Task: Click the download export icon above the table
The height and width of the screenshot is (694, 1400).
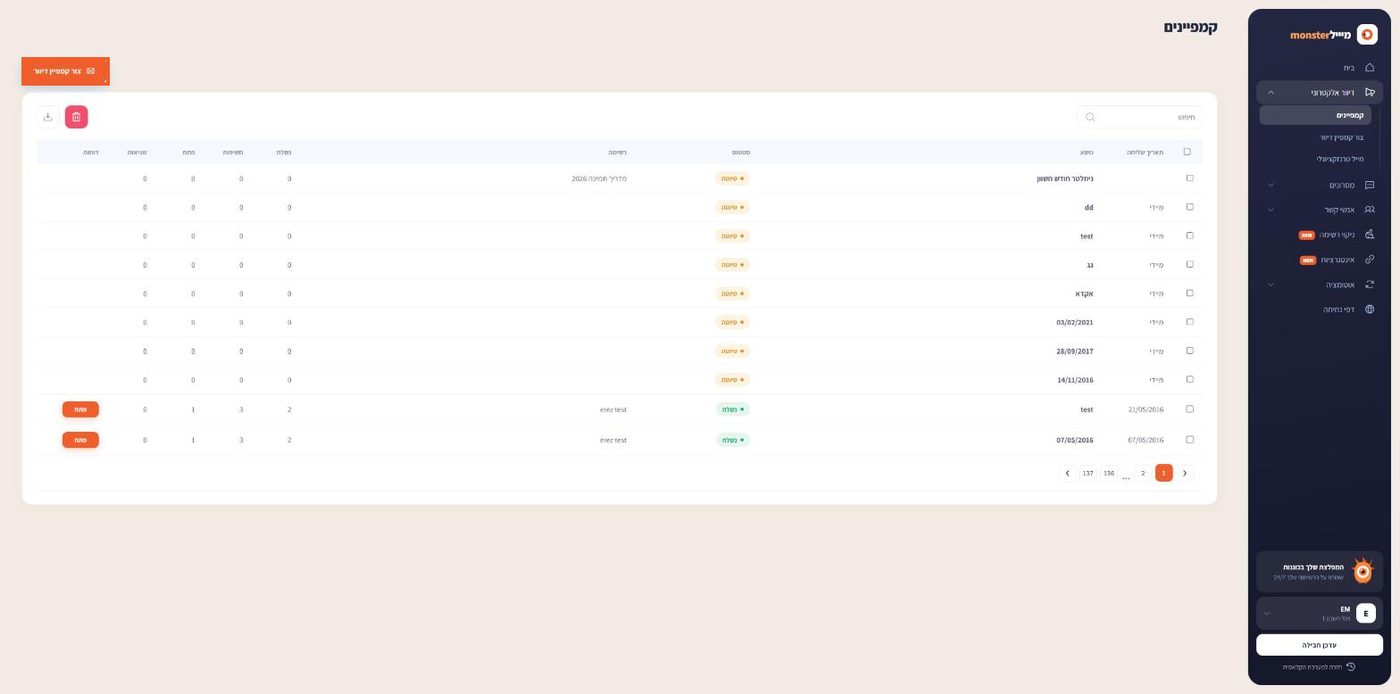Action: click(x=47, y=117)
